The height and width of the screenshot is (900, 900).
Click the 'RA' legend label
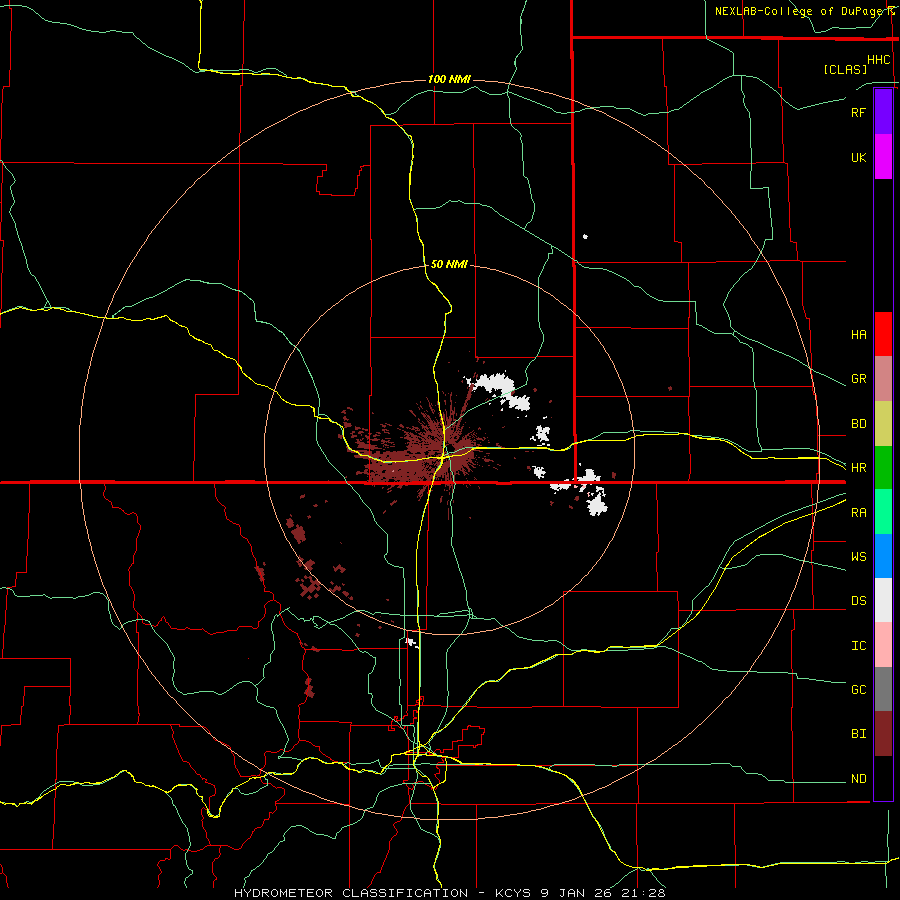[858, 513]
